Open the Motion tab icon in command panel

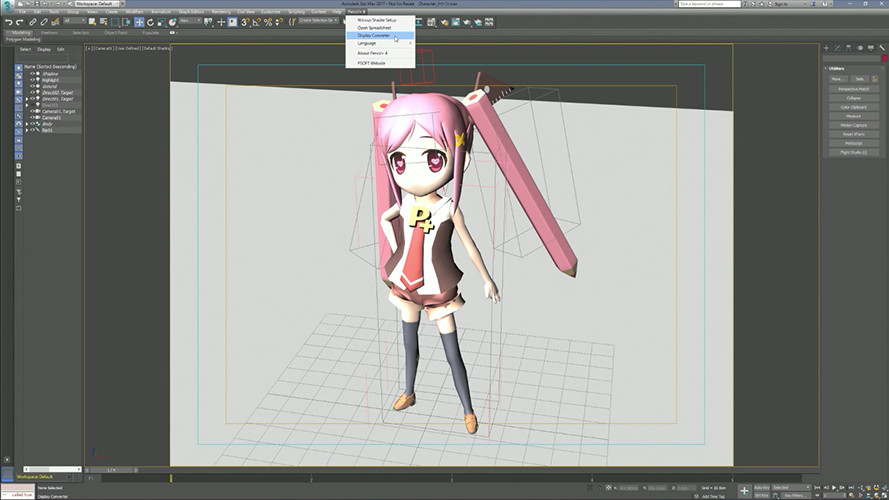point(860,48)
